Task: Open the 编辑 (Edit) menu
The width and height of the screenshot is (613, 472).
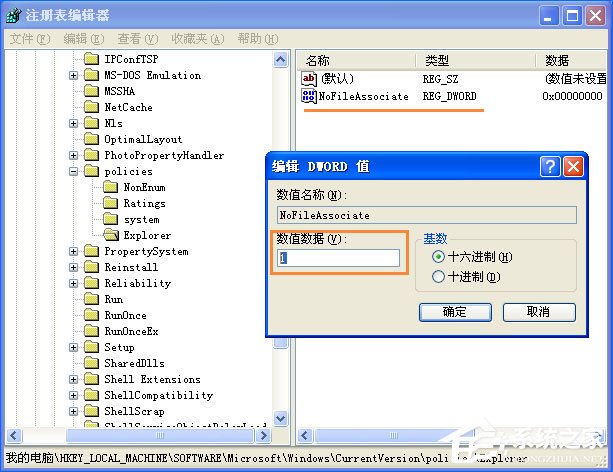Action: [84, 39]
